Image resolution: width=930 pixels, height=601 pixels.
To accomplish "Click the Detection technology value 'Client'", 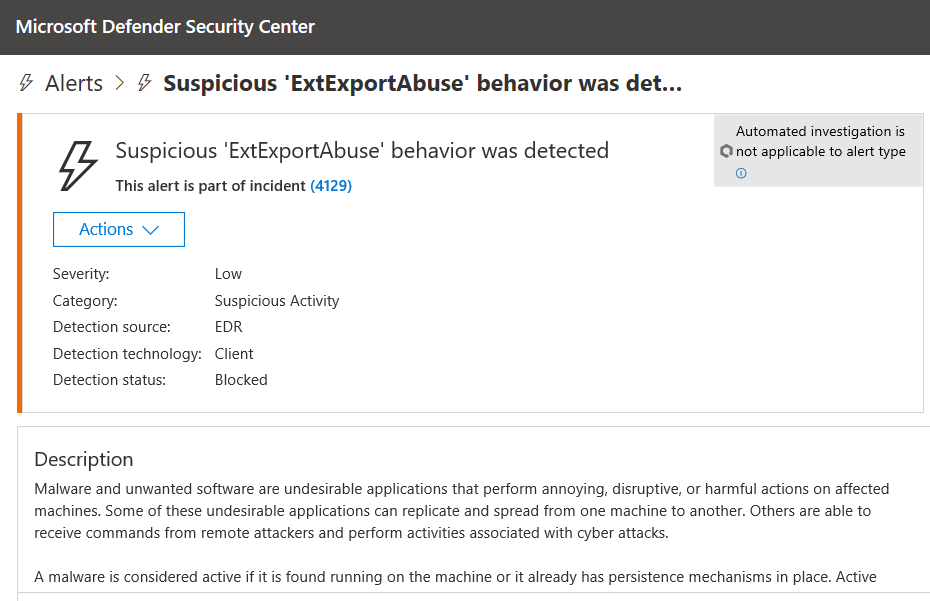I will pyautogui.click(x=234, y=354).
